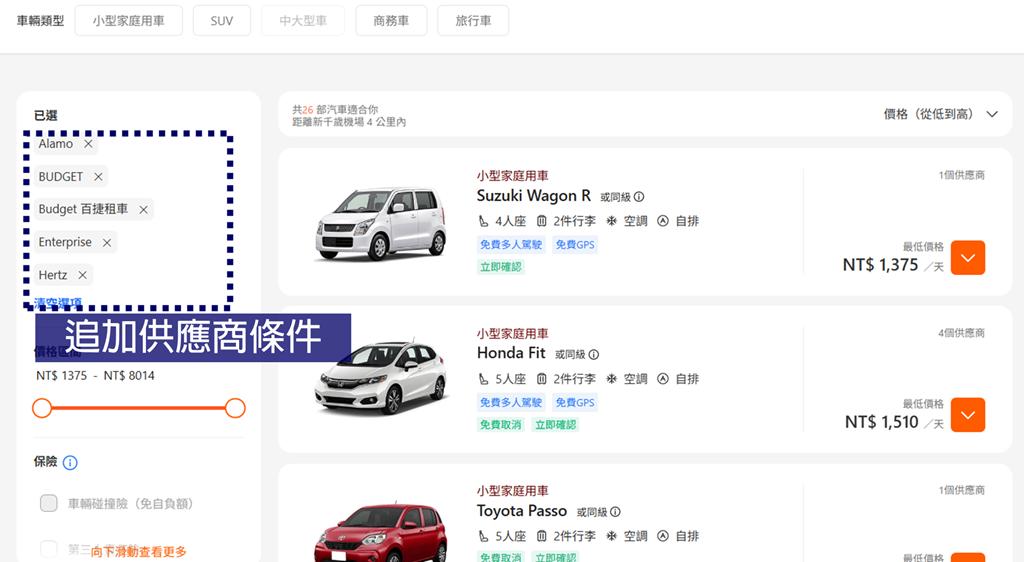Select the 中大型車 vehicle type
The width and height of the screenshot is (1024, 562).
click(x=303, y=21)
